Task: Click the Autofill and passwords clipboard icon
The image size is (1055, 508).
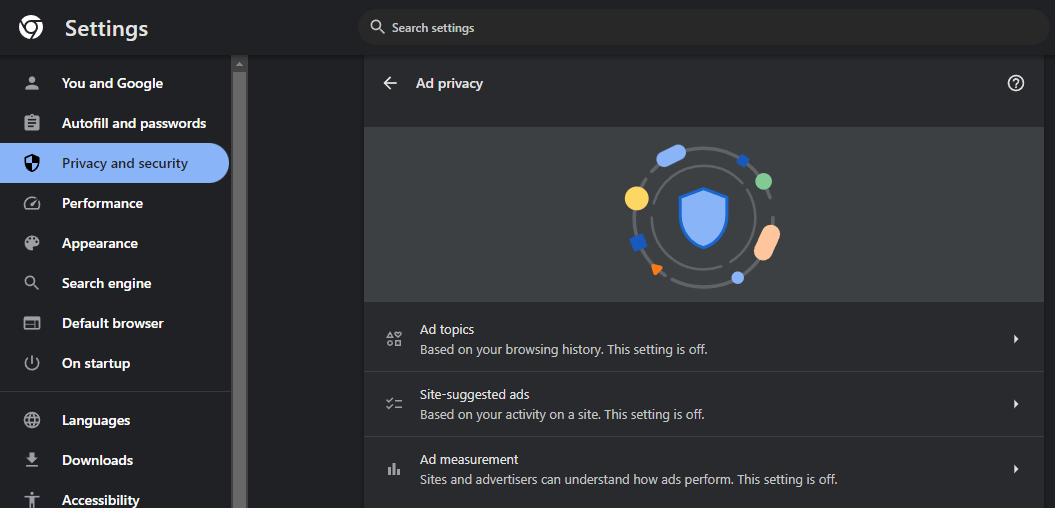Action: 32,123
